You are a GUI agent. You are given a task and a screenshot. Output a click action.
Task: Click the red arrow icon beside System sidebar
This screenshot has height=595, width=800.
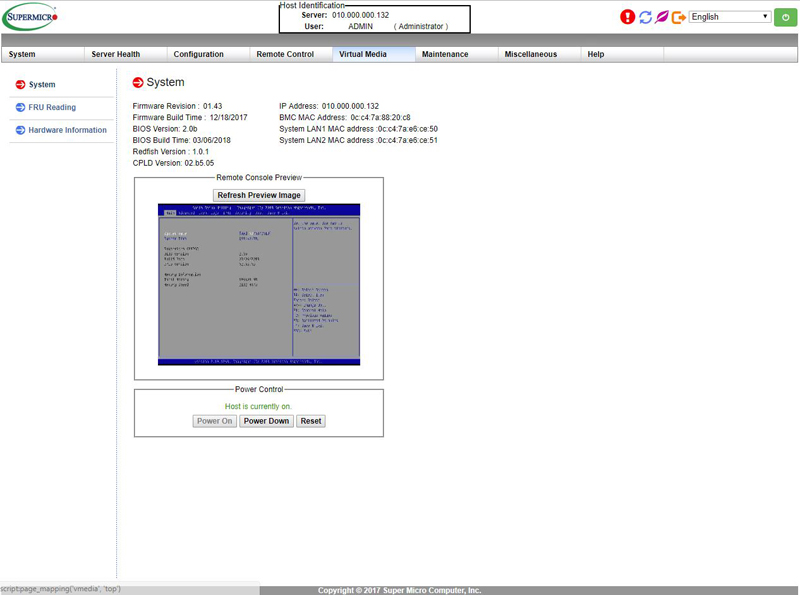[x=20, y=85]
